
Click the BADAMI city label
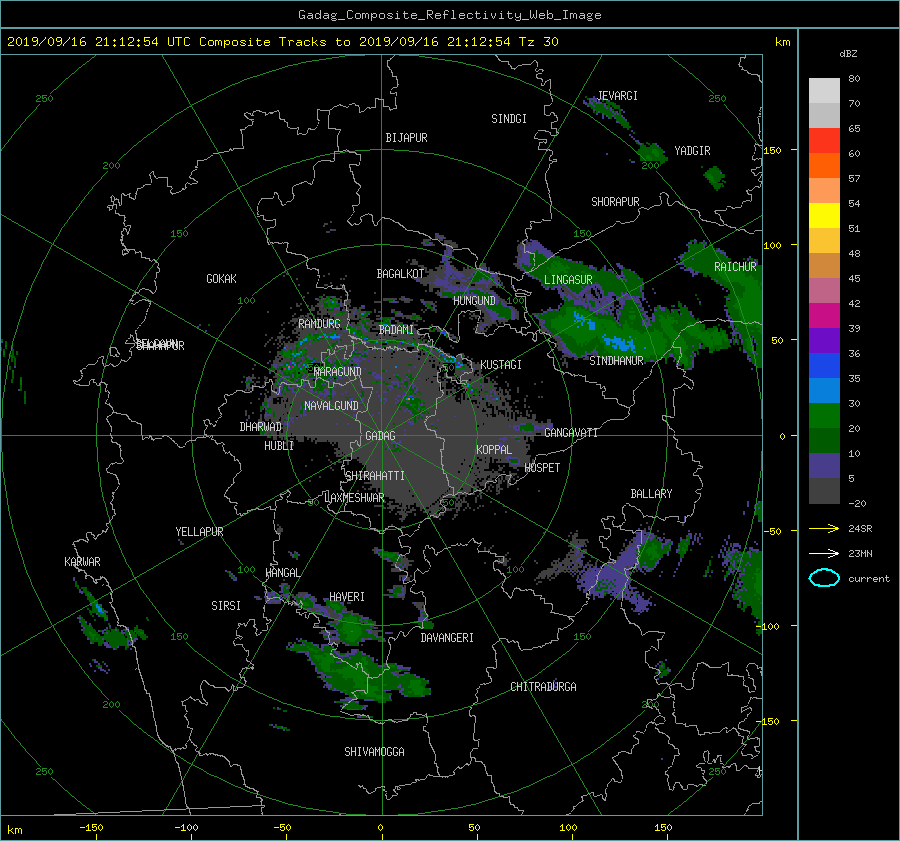click(396, 330)
